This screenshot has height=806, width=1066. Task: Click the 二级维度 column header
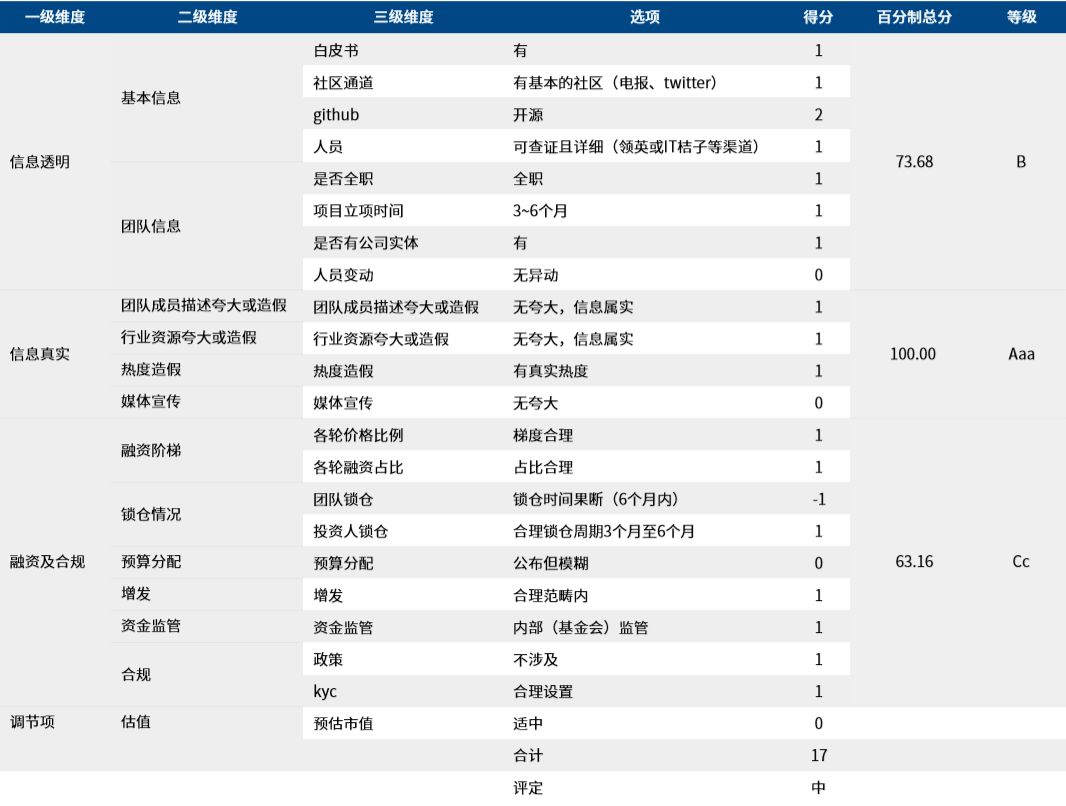pos(207,17)
